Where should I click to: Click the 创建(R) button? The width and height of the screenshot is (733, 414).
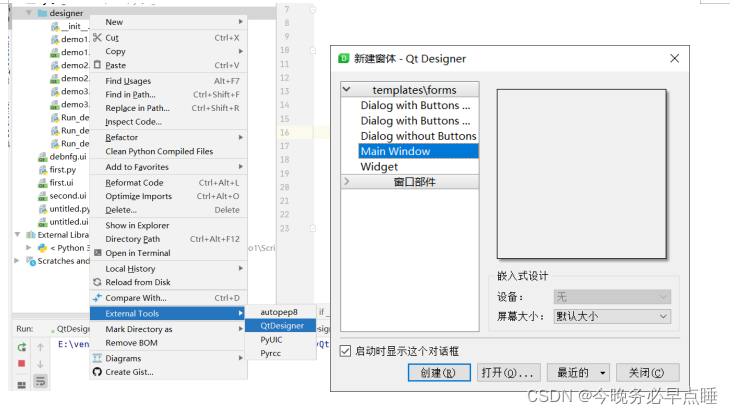(439, 373)
